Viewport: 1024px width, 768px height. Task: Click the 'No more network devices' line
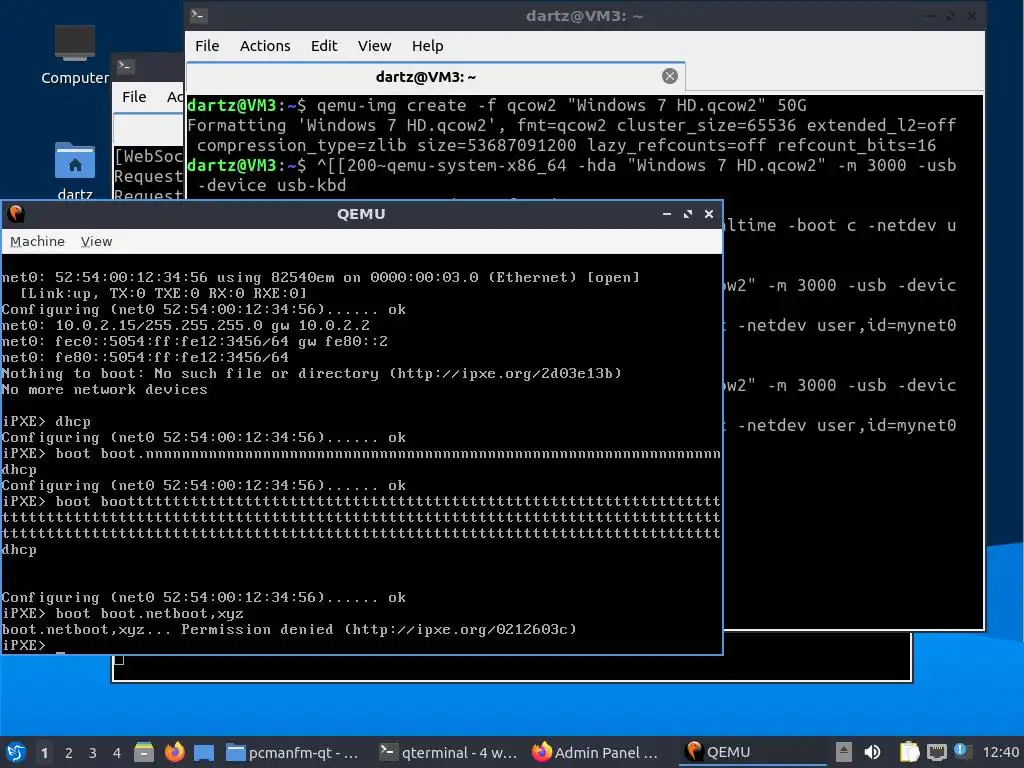(104, 389)
